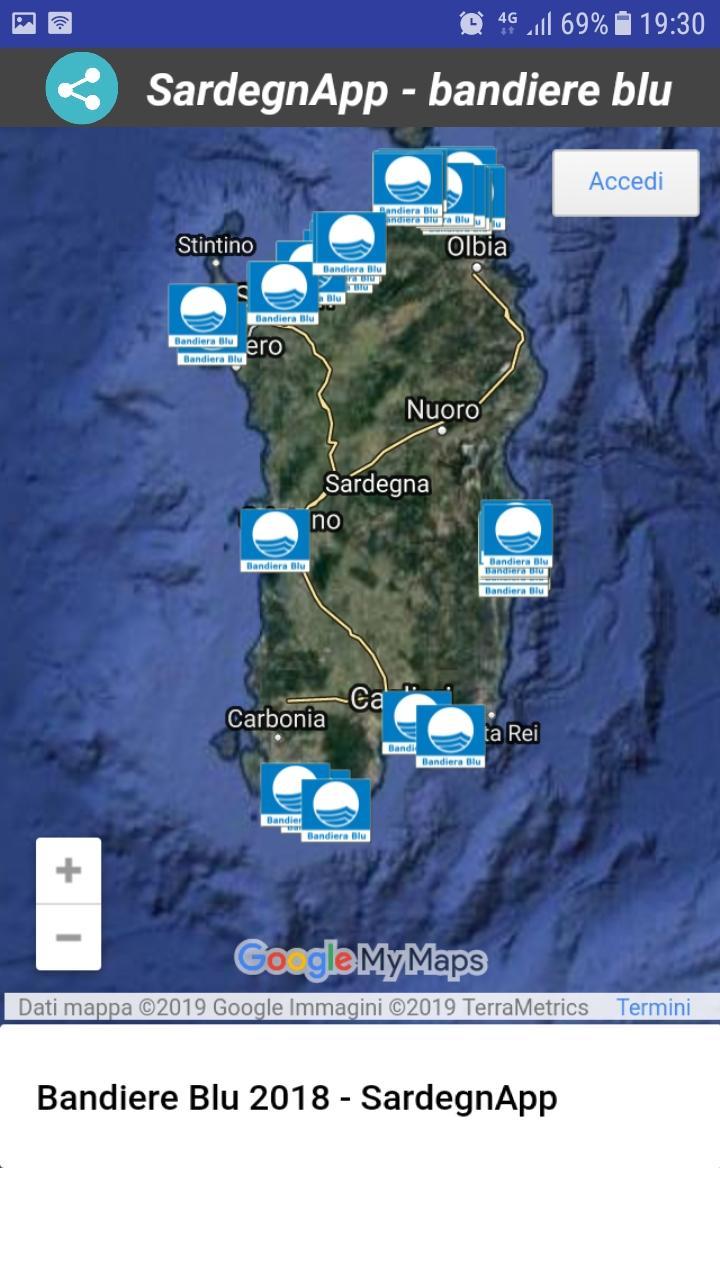
Task: Select the Bandiera Blu marker near Oristano
Action: [275, 540]
